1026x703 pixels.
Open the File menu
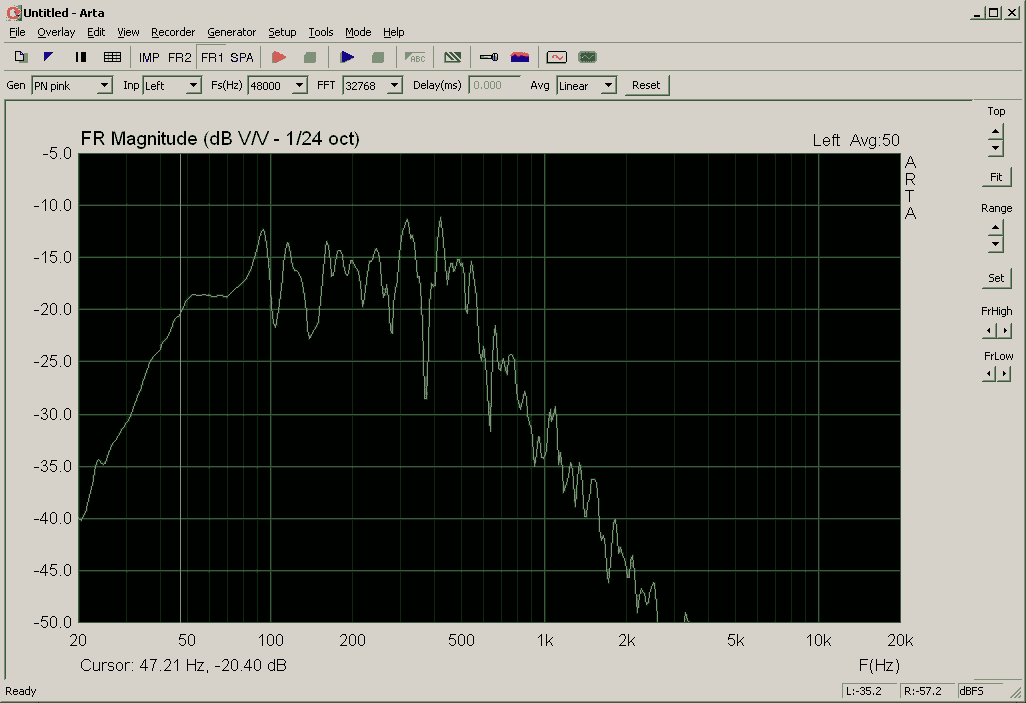pyautogui.click(x=17, y=32)
